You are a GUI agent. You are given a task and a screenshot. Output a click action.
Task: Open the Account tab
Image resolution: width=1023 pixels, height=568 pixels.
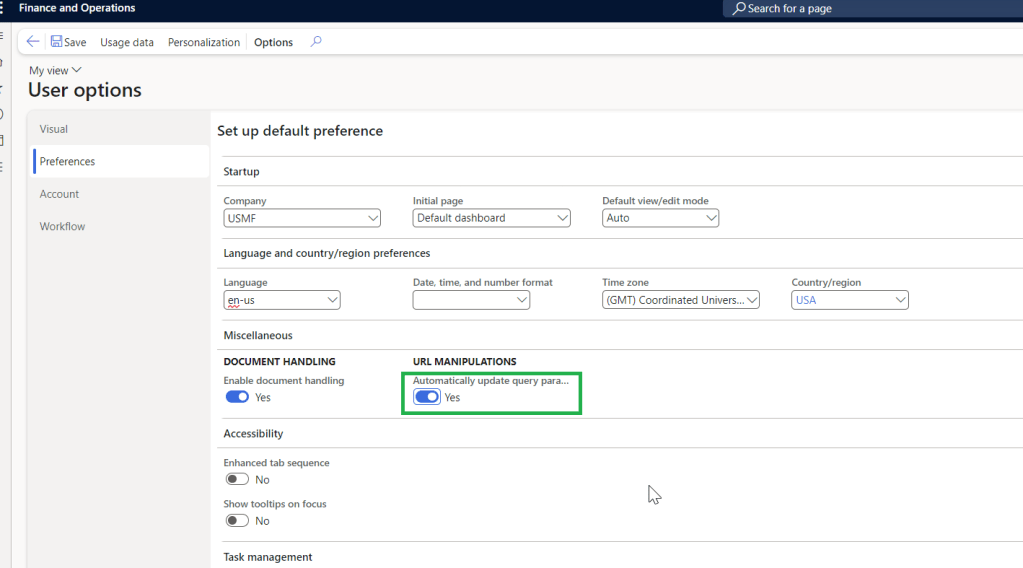click(x=59, y=194)
